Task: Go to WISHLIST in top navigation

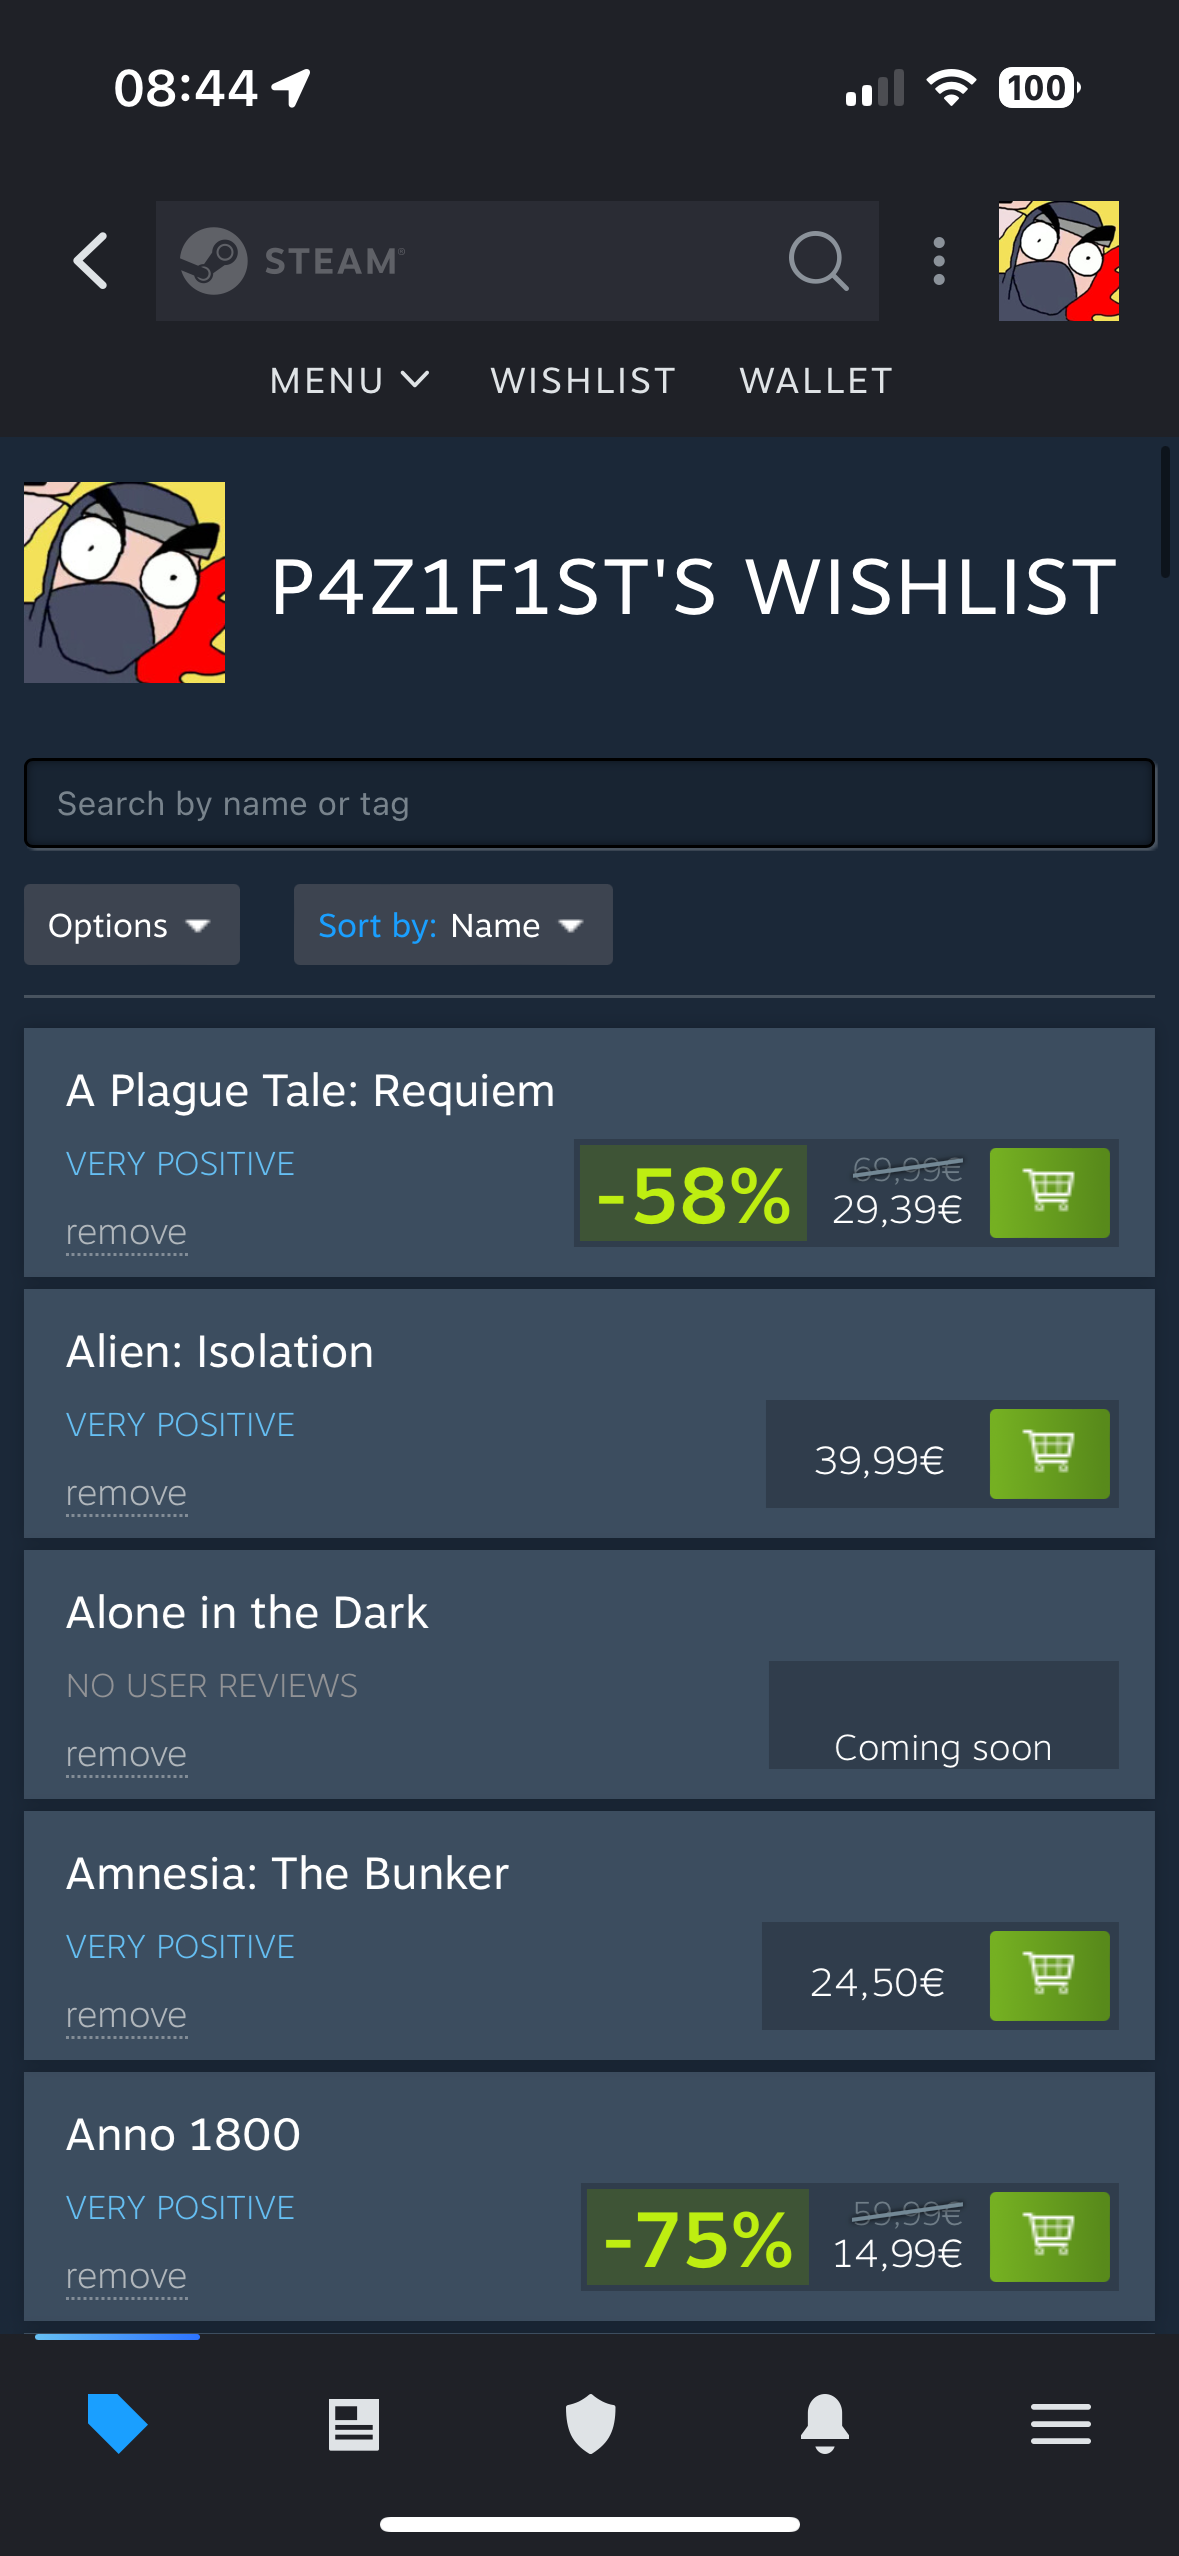Action: (583, 381)
